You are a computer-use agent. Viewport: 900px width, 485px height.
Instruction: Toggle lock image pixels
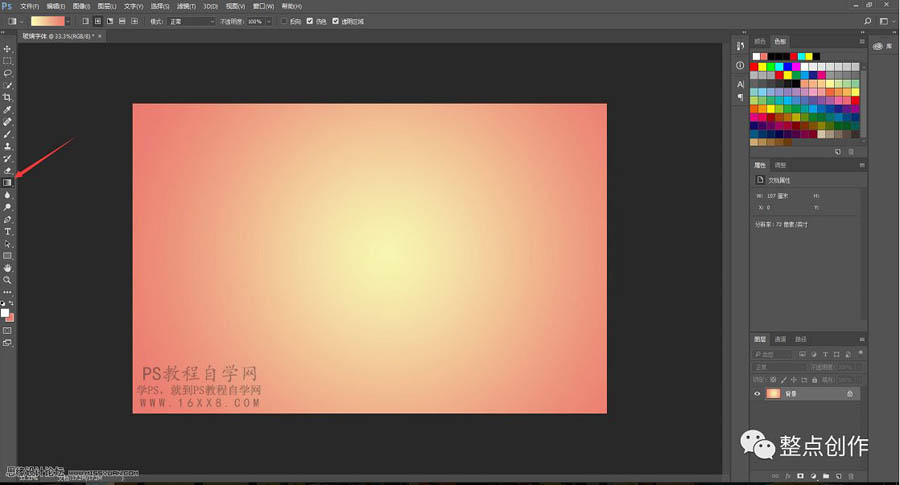pos(784,380)
